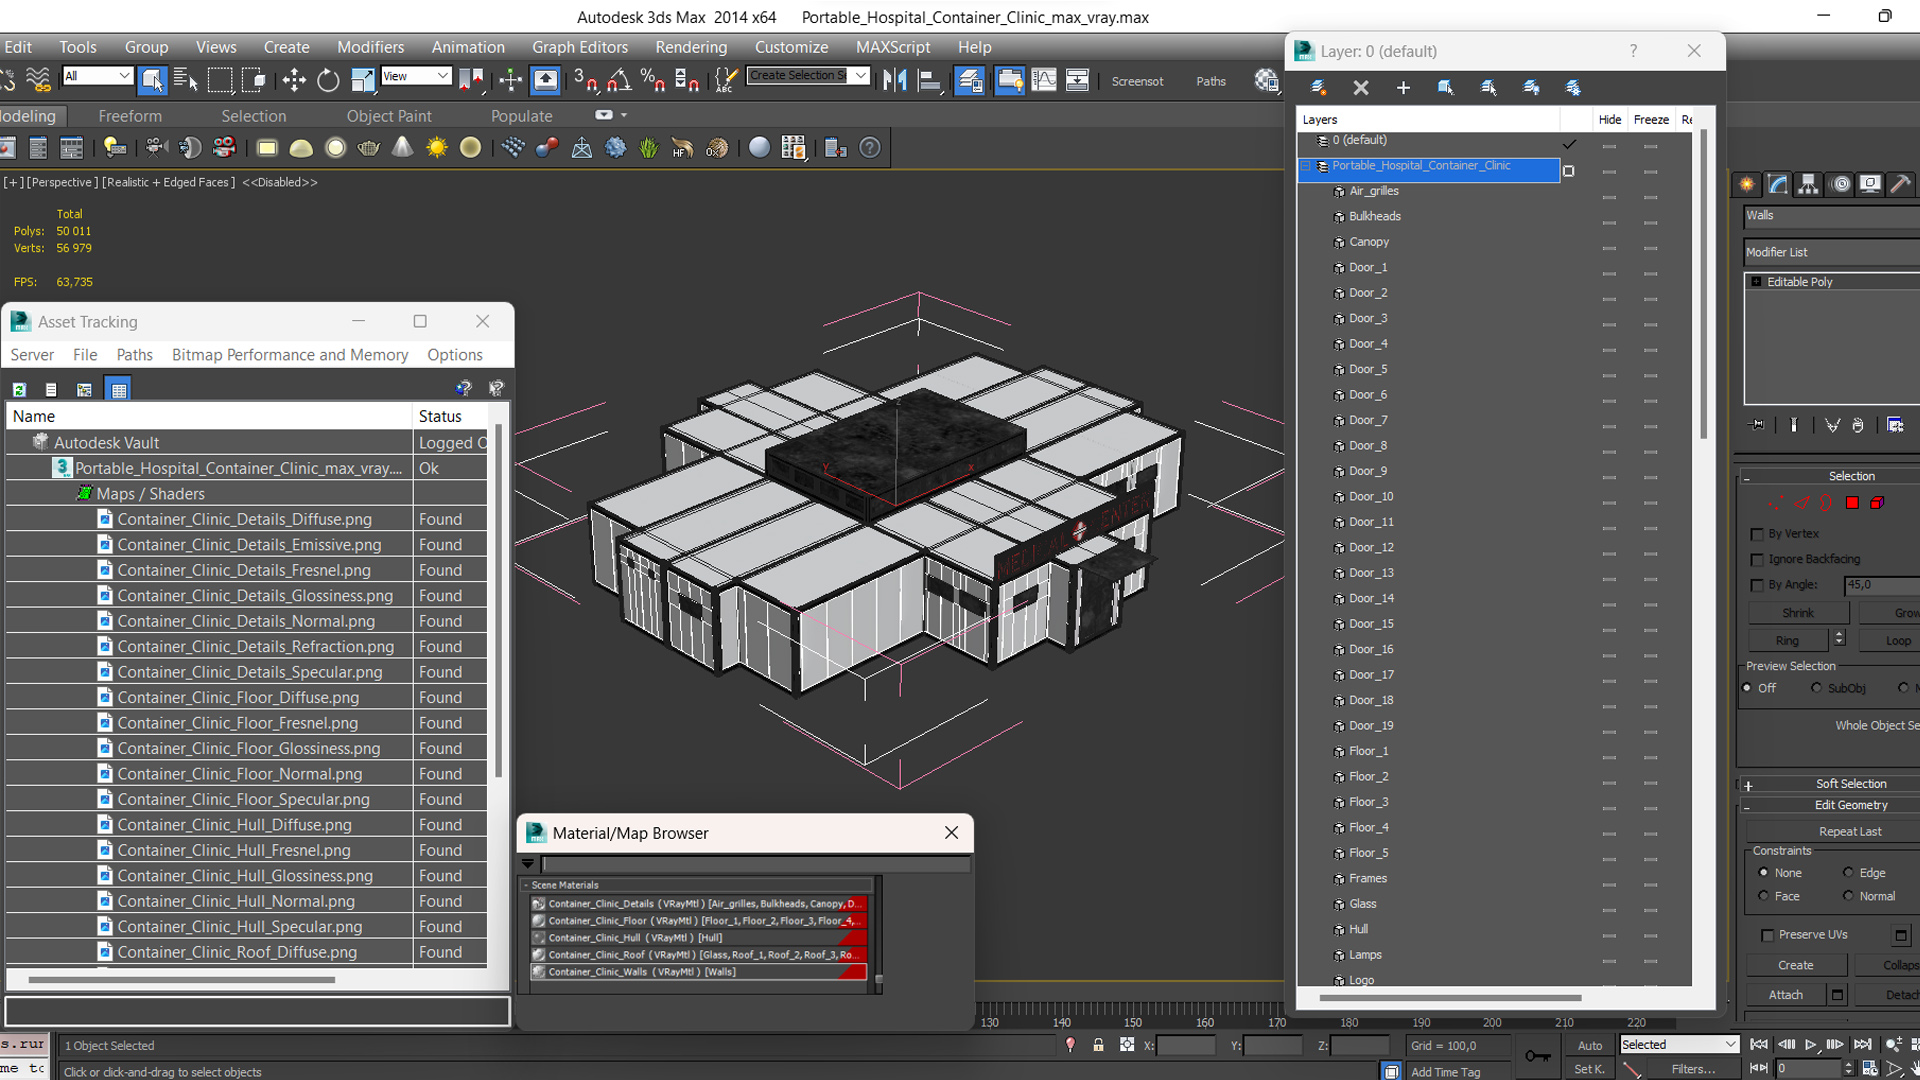Click the red Polygon sub-object swatch
1920x1080 pixels.
tap(1852, 503)
